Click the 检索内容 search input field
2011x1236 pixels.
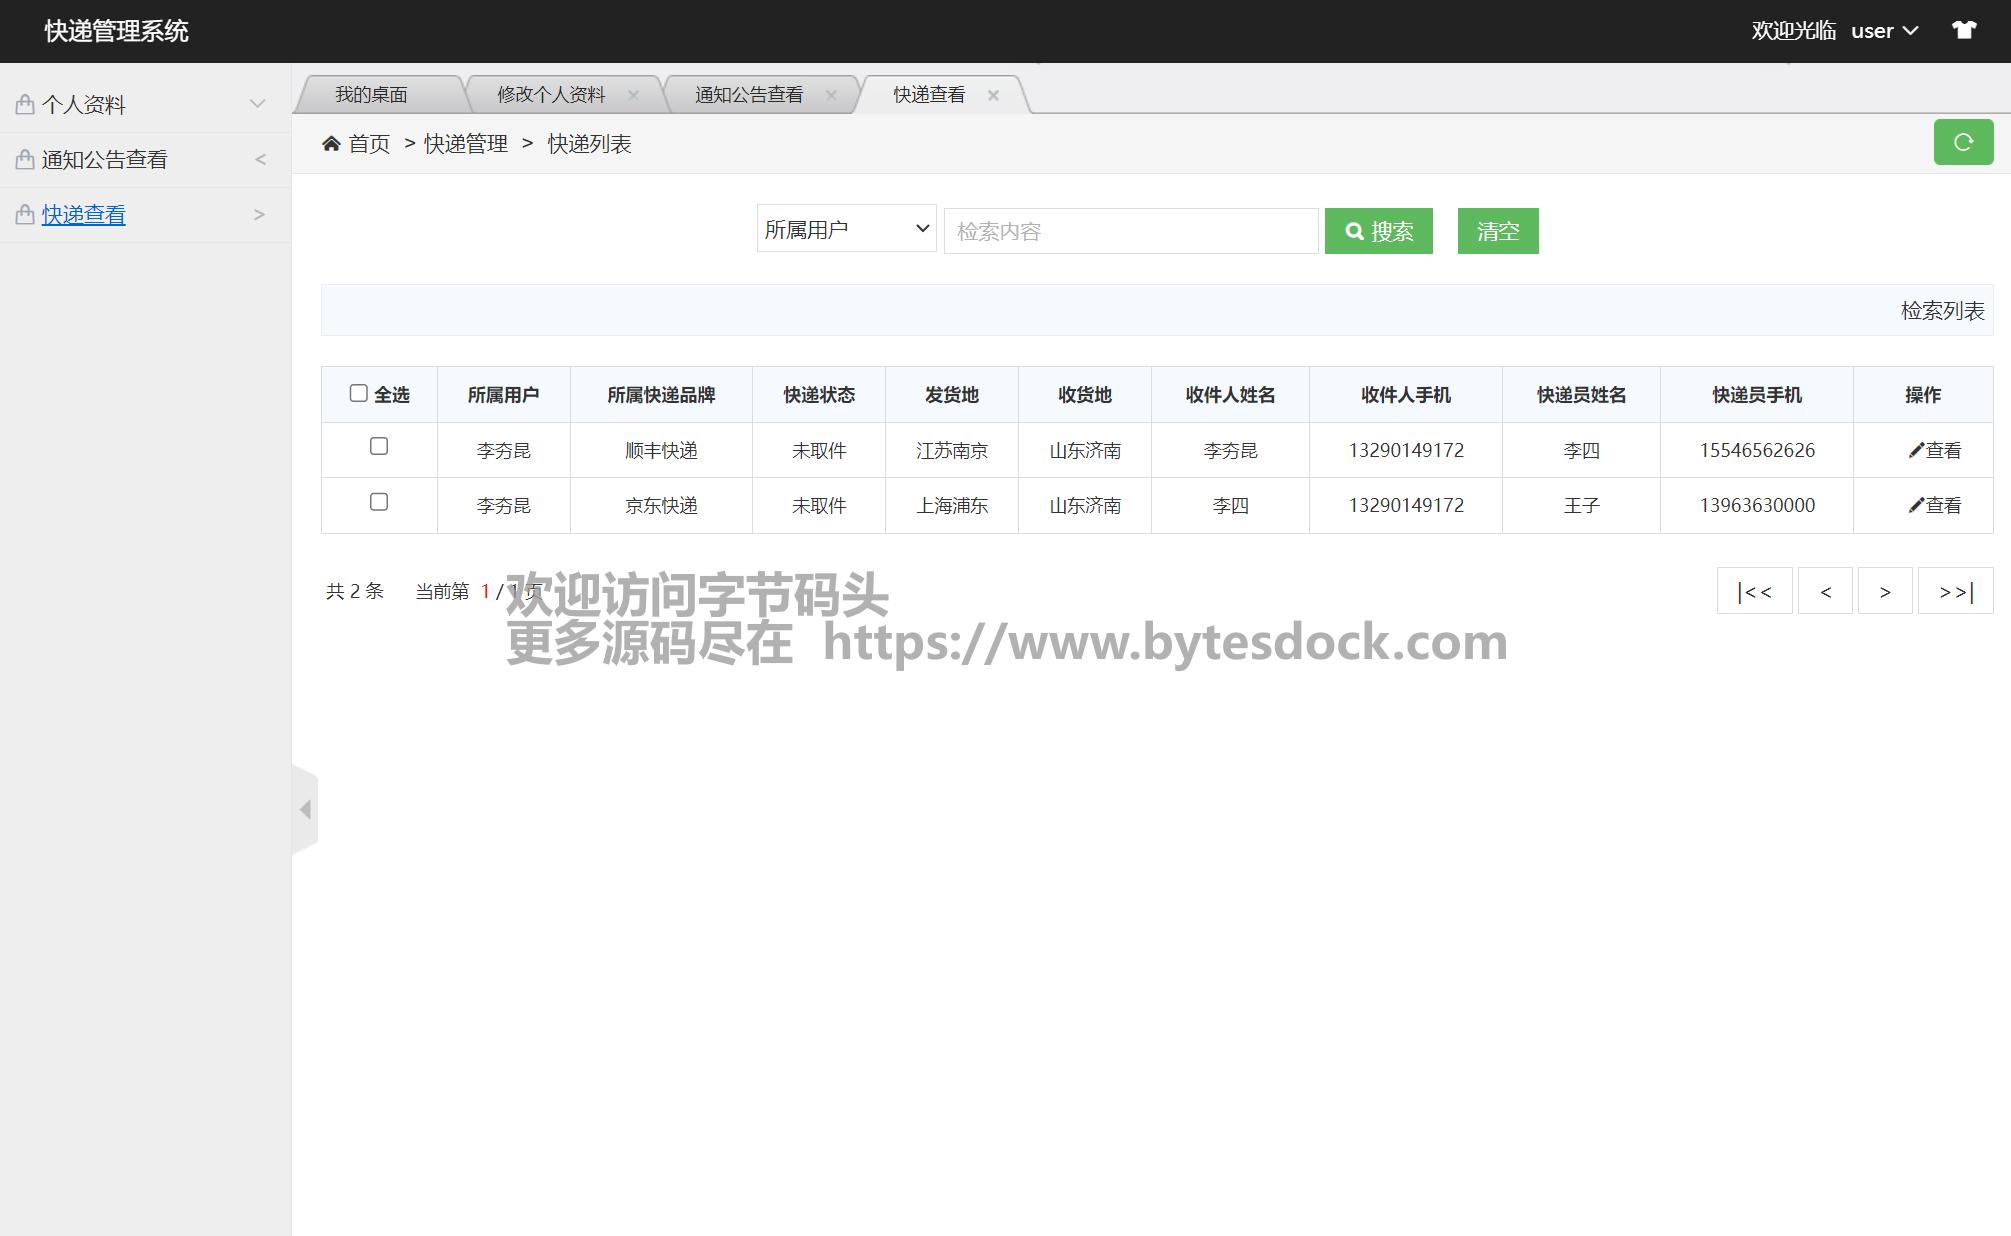click(1130, 231)
